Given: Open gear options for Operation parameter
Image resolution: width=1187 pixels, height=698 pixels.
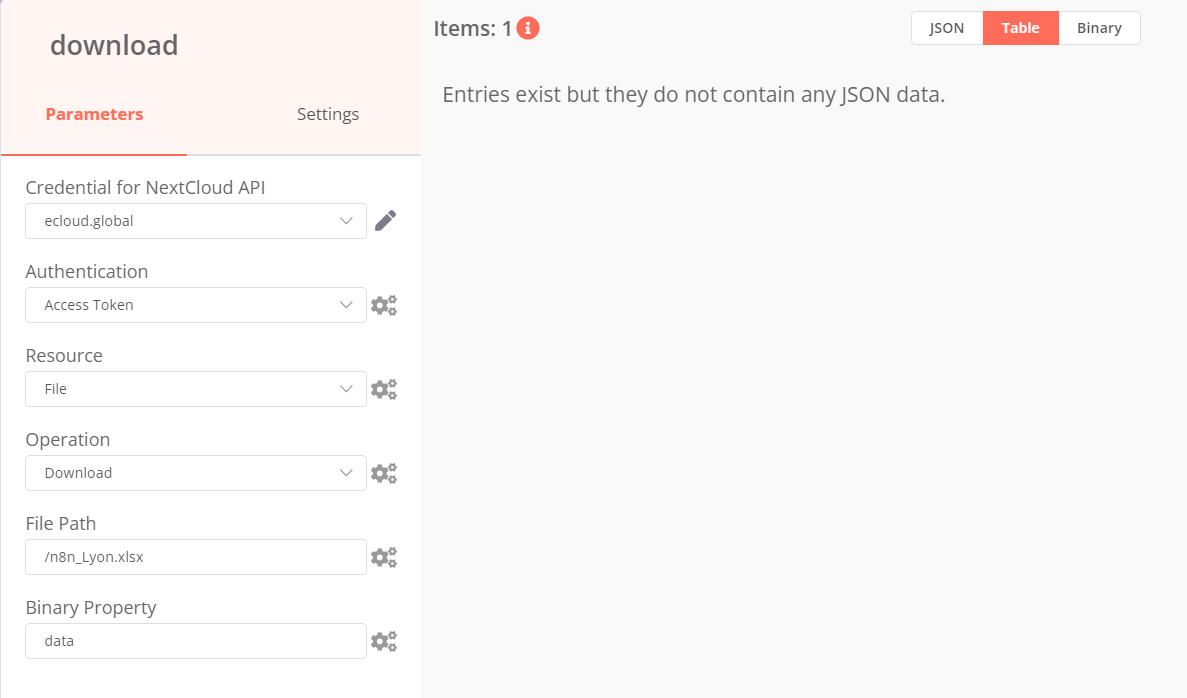Looking at the screenshot, I should click(384, 473).
